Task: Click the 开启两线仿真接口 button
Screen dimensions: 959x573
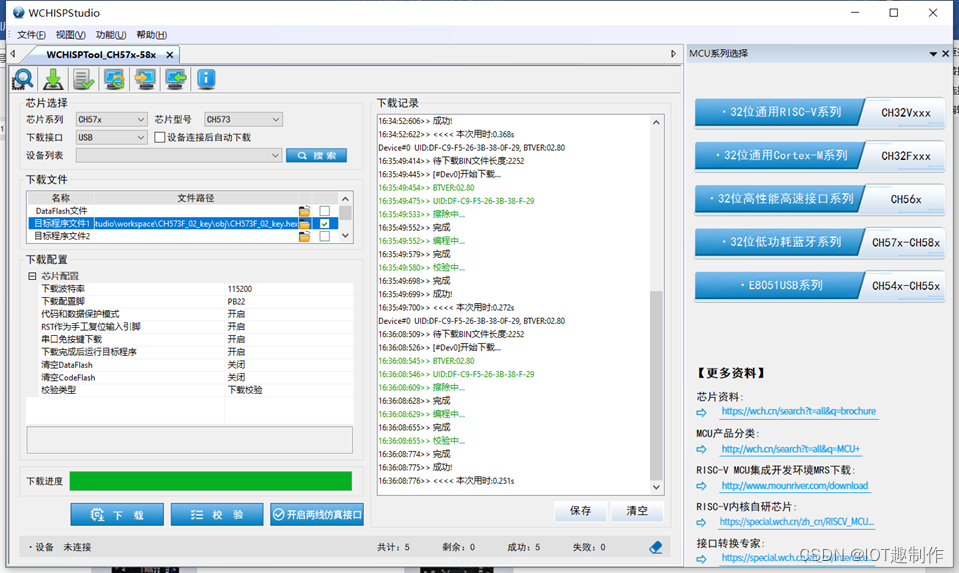Action: 317,515
